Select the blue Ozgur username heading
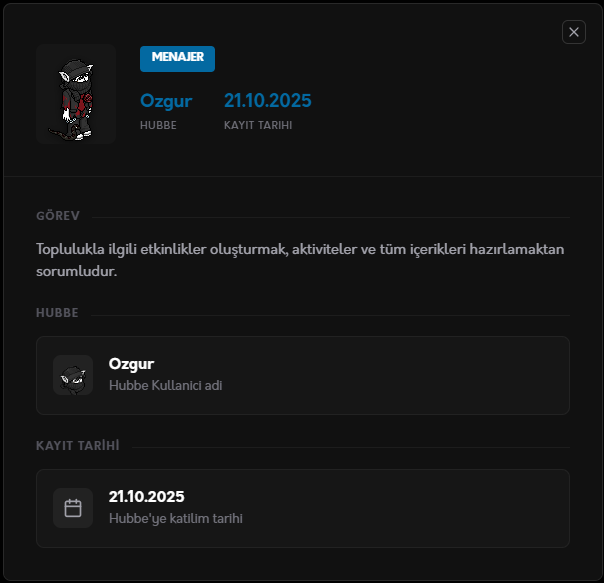The width and height of the screenshot is (604, 583). coord(166,101)
